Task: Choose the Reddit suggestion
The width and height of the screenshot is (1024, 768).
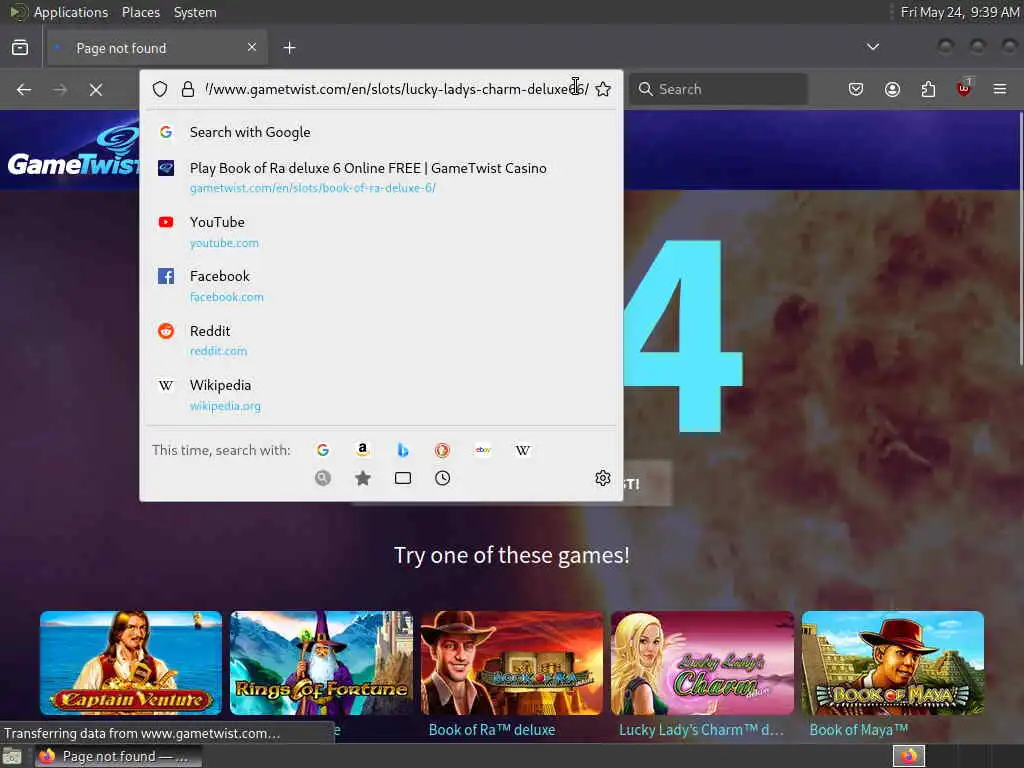Action: [381, 340]
